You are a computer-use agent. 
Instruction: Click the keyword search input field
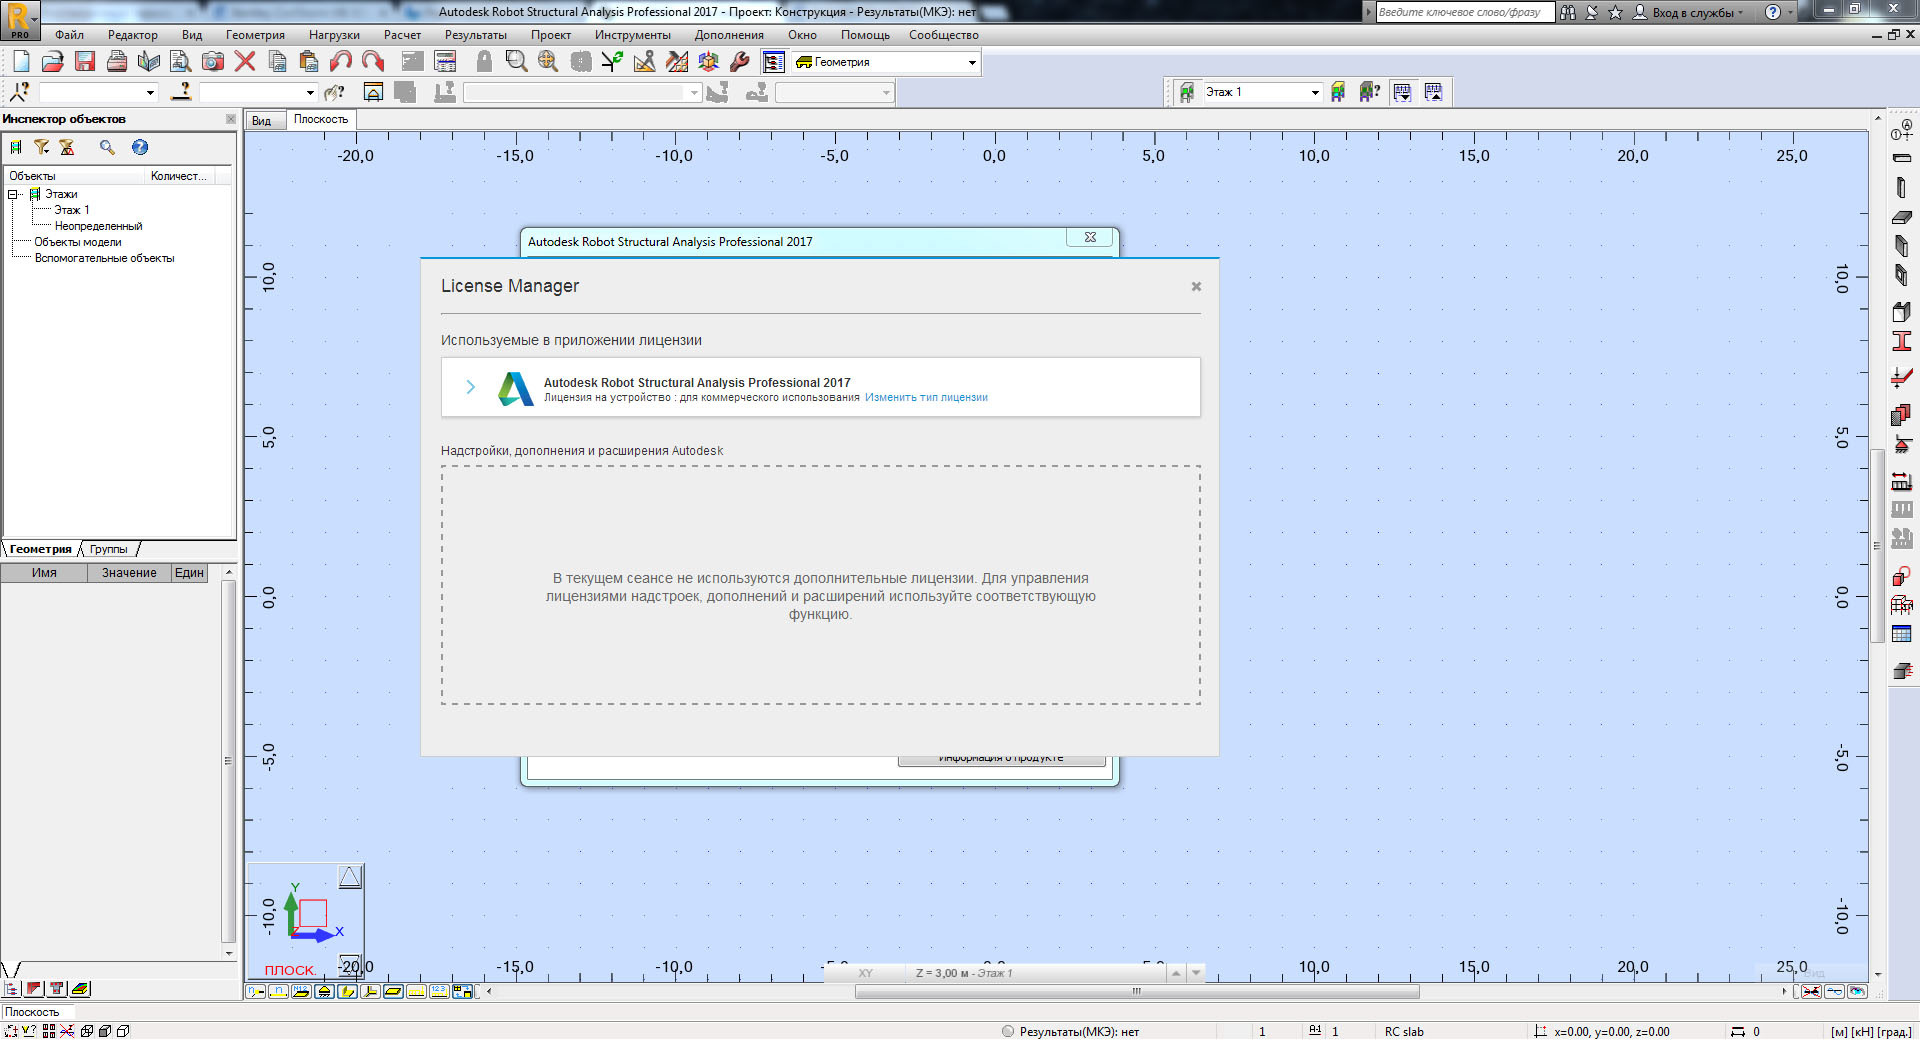click(1464, 12)
